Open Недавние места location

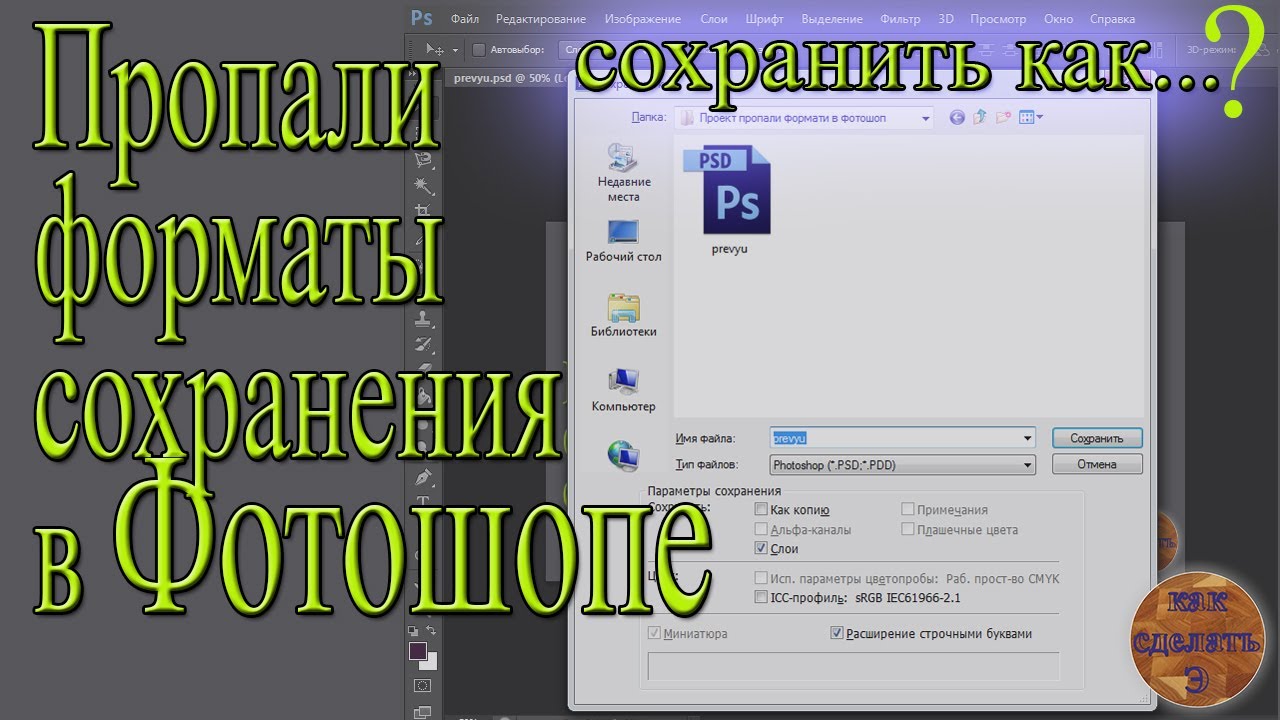click(x=624, y=172)
